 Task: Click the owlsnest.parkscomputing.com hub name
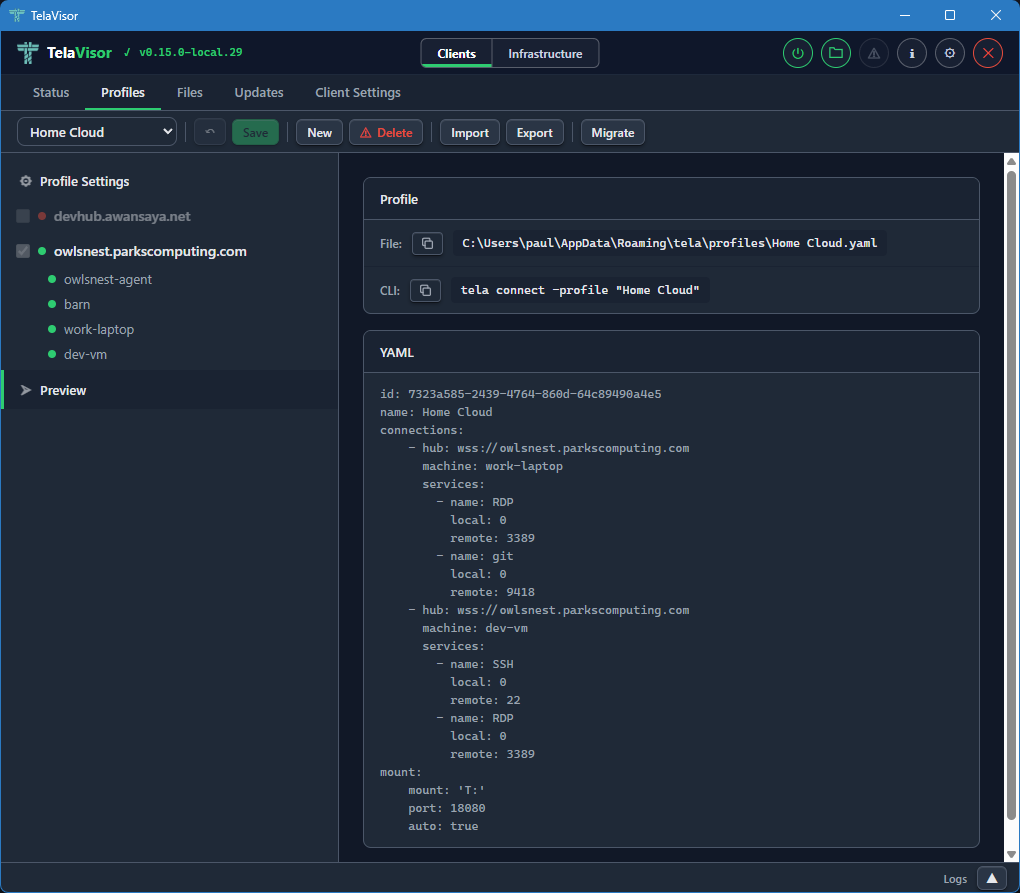[150, 251]
